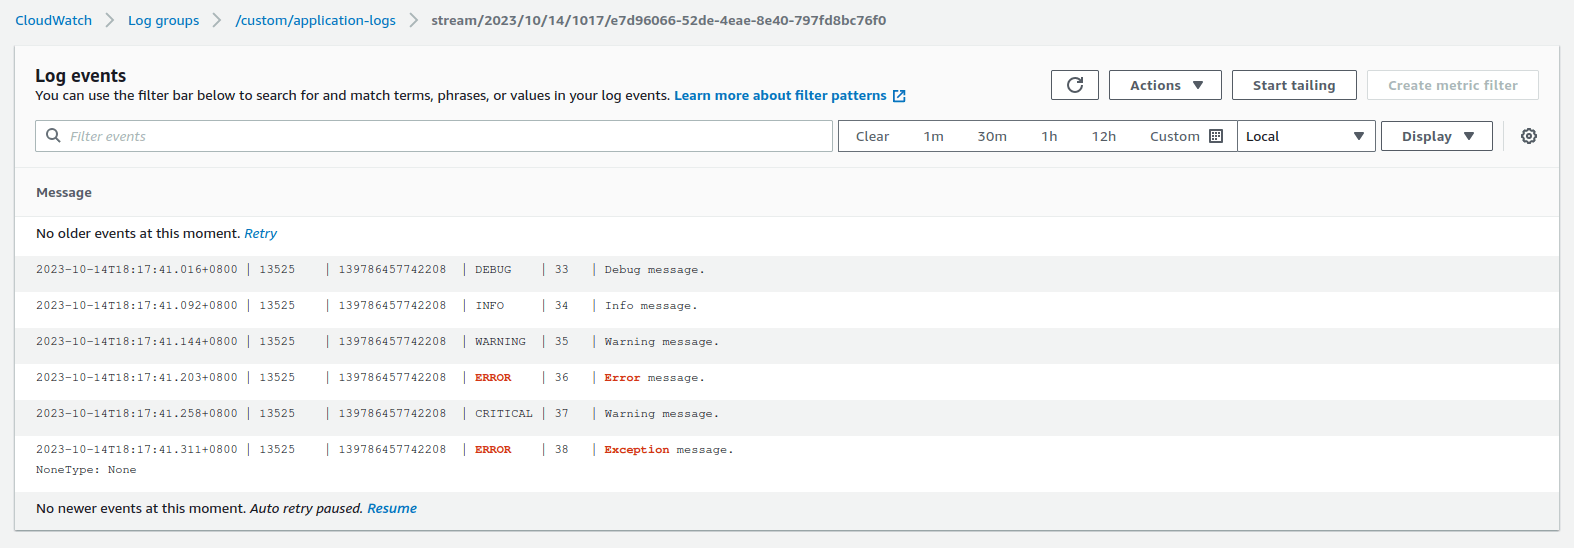Click the Custom time range calendar icon

point(1216,136)
